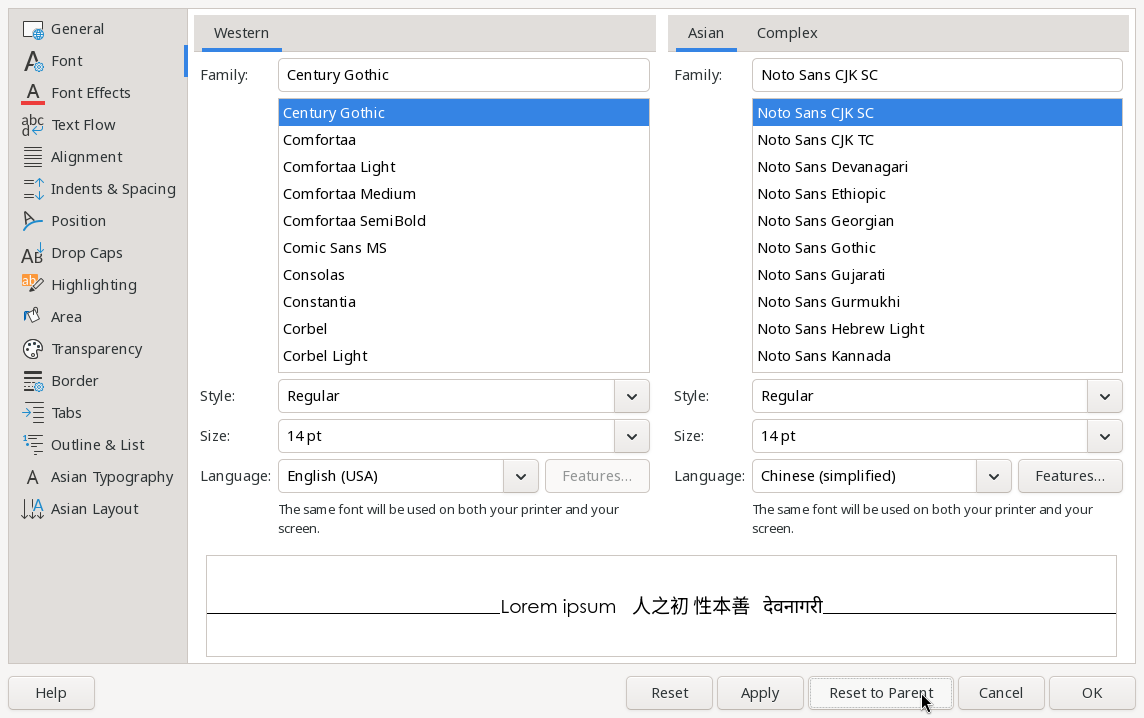Select Noto Sans Devanagari font
1144x718 pixels.
[938, 167]
